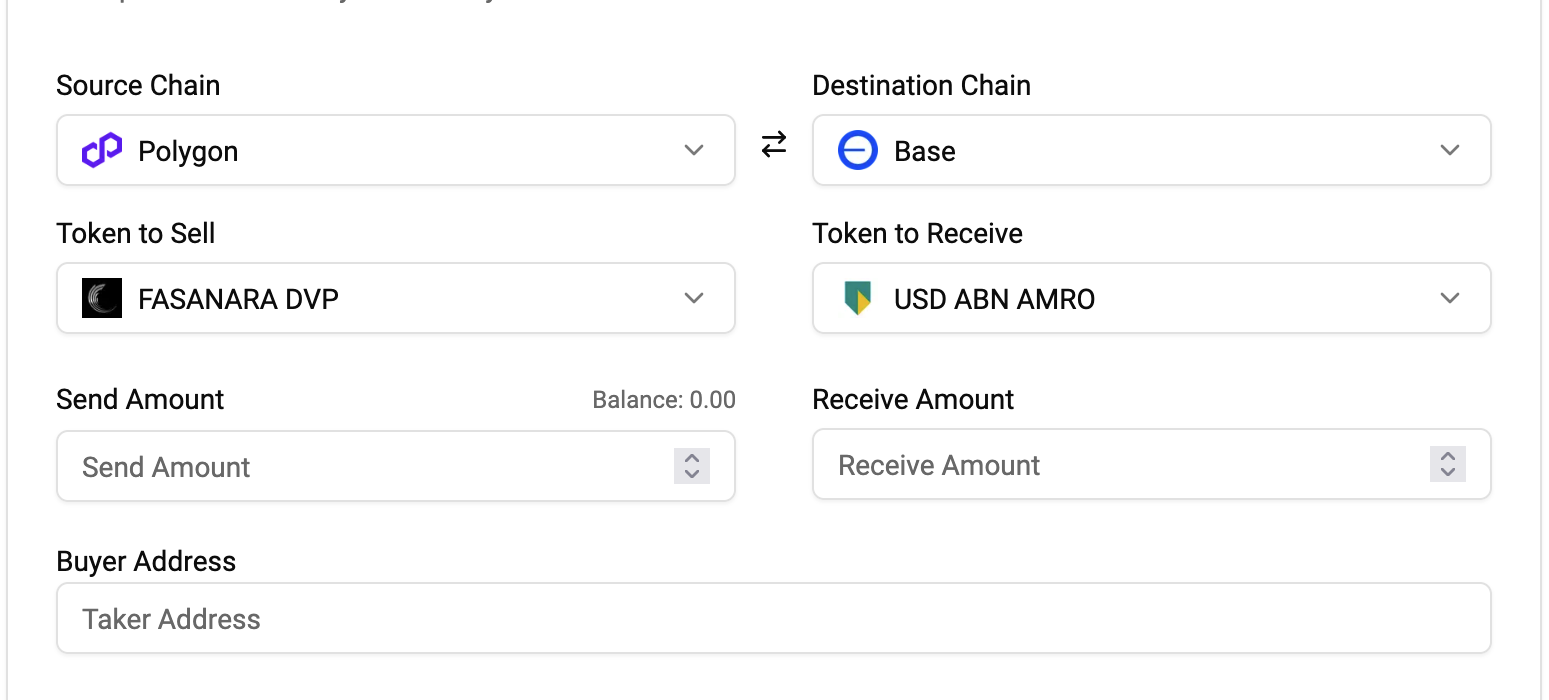Open the Destination Chain dropdown

(x=1152, y=150)
